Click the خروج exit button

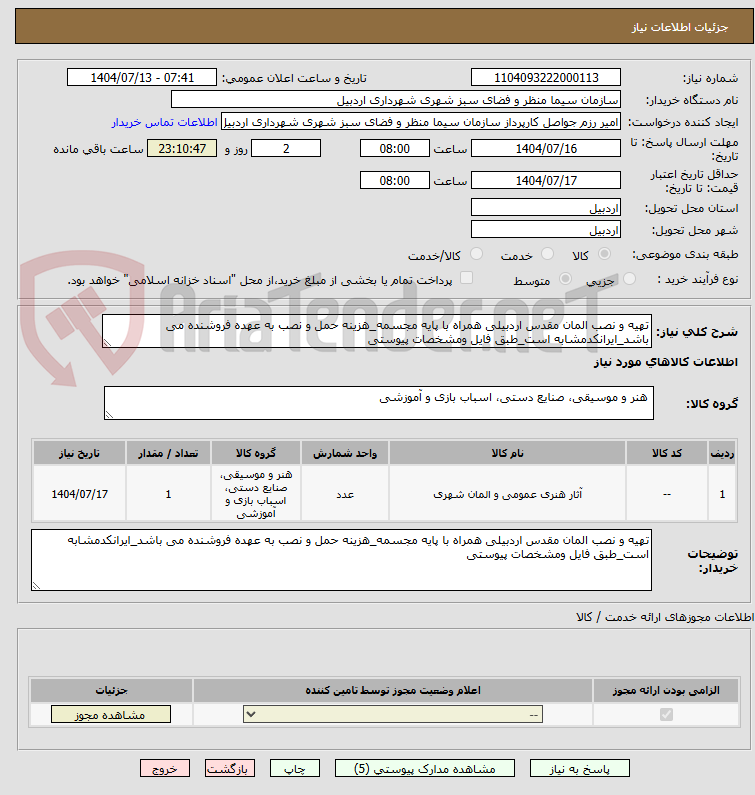pyautogui.click(x=165, y=769)
